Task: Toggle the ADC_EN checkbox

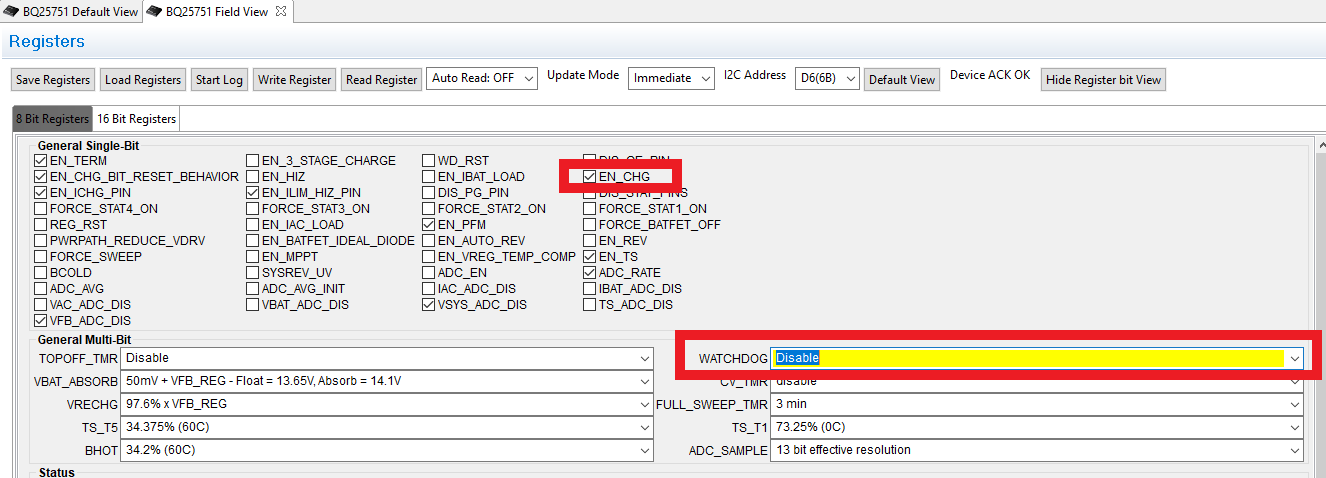Action: pyautogui.click(x=429, y=273)
